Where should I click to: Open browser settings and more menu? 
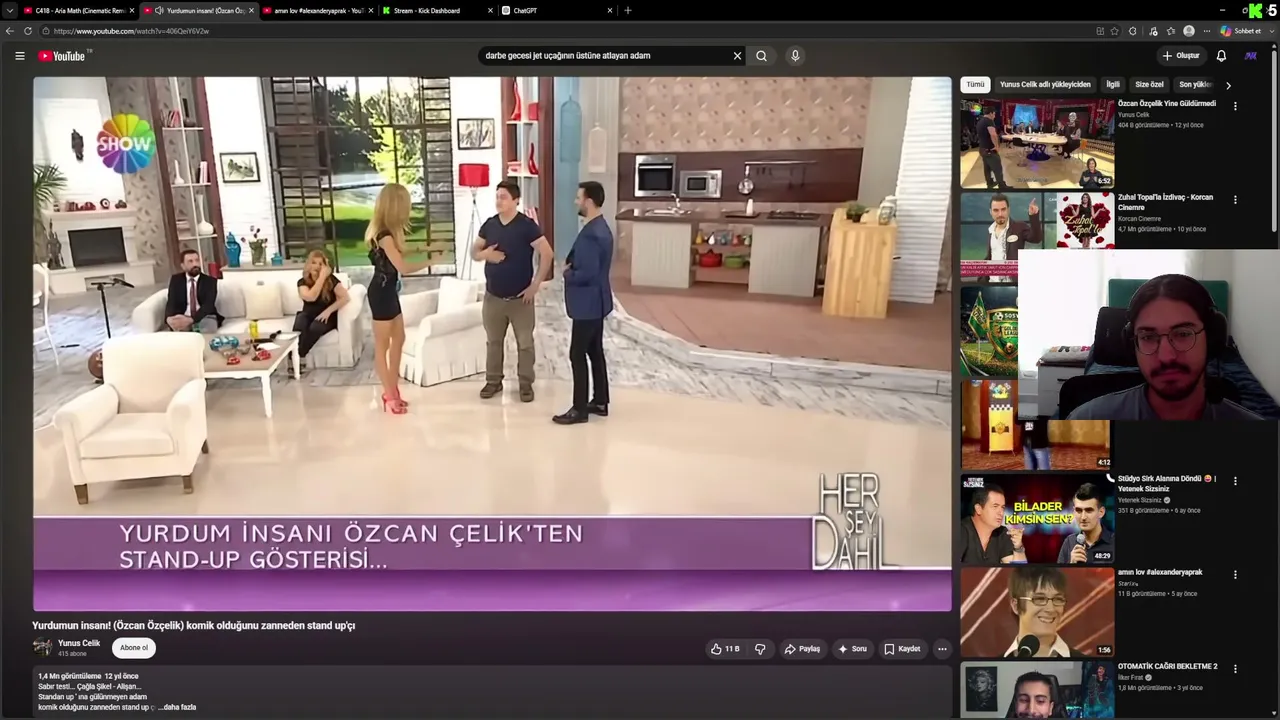pos(1206,31)
